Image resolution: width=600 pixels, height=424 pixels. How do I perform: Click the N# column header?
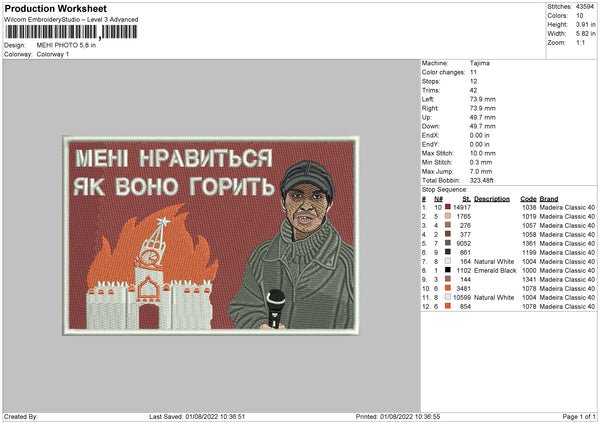point(438,199)
